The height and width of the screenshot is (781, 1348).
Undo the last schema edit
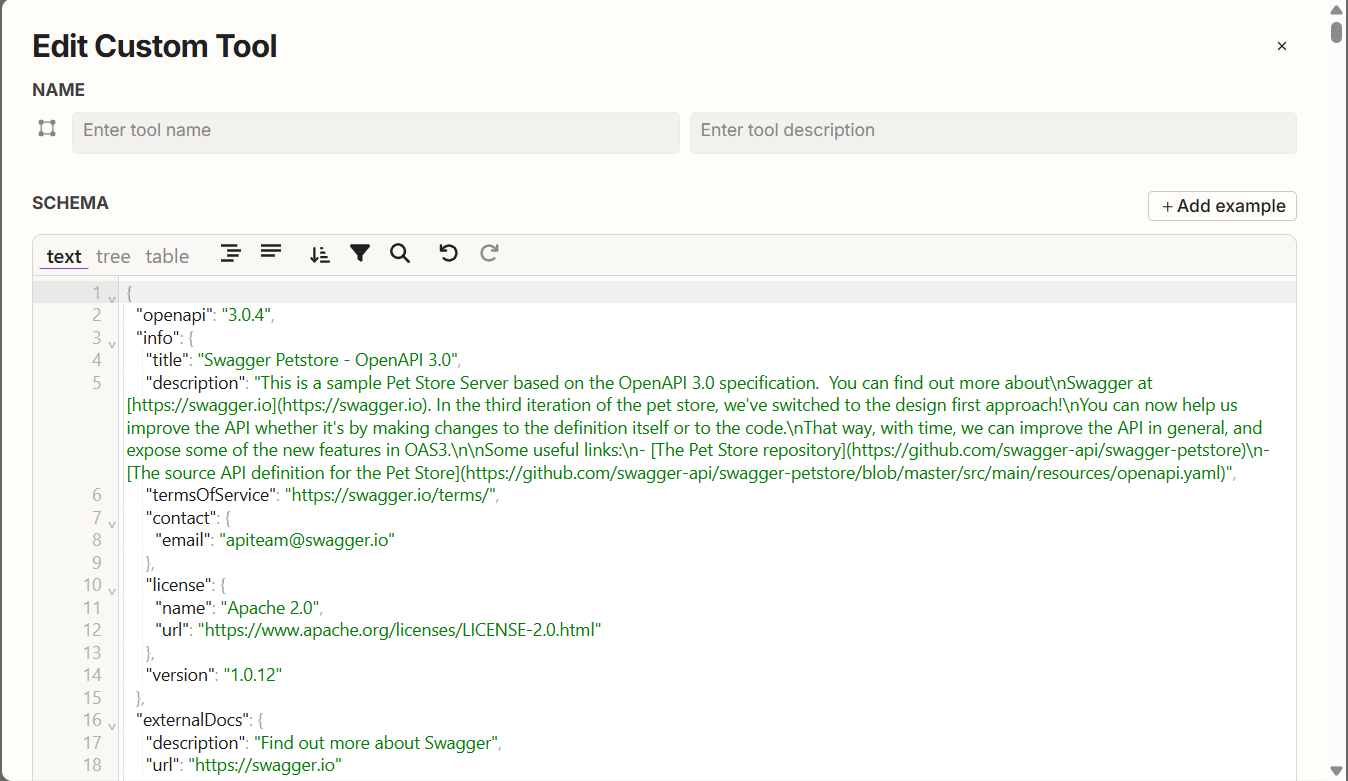click(x=448, y=254)
